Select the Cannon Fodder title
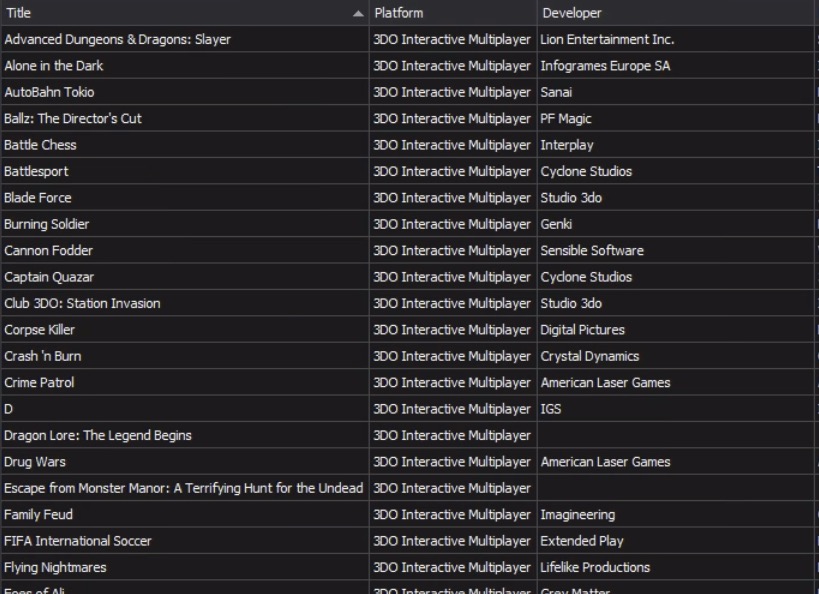Screen dimensions: 819x594 pyautogui.click(x=48, y=251)
